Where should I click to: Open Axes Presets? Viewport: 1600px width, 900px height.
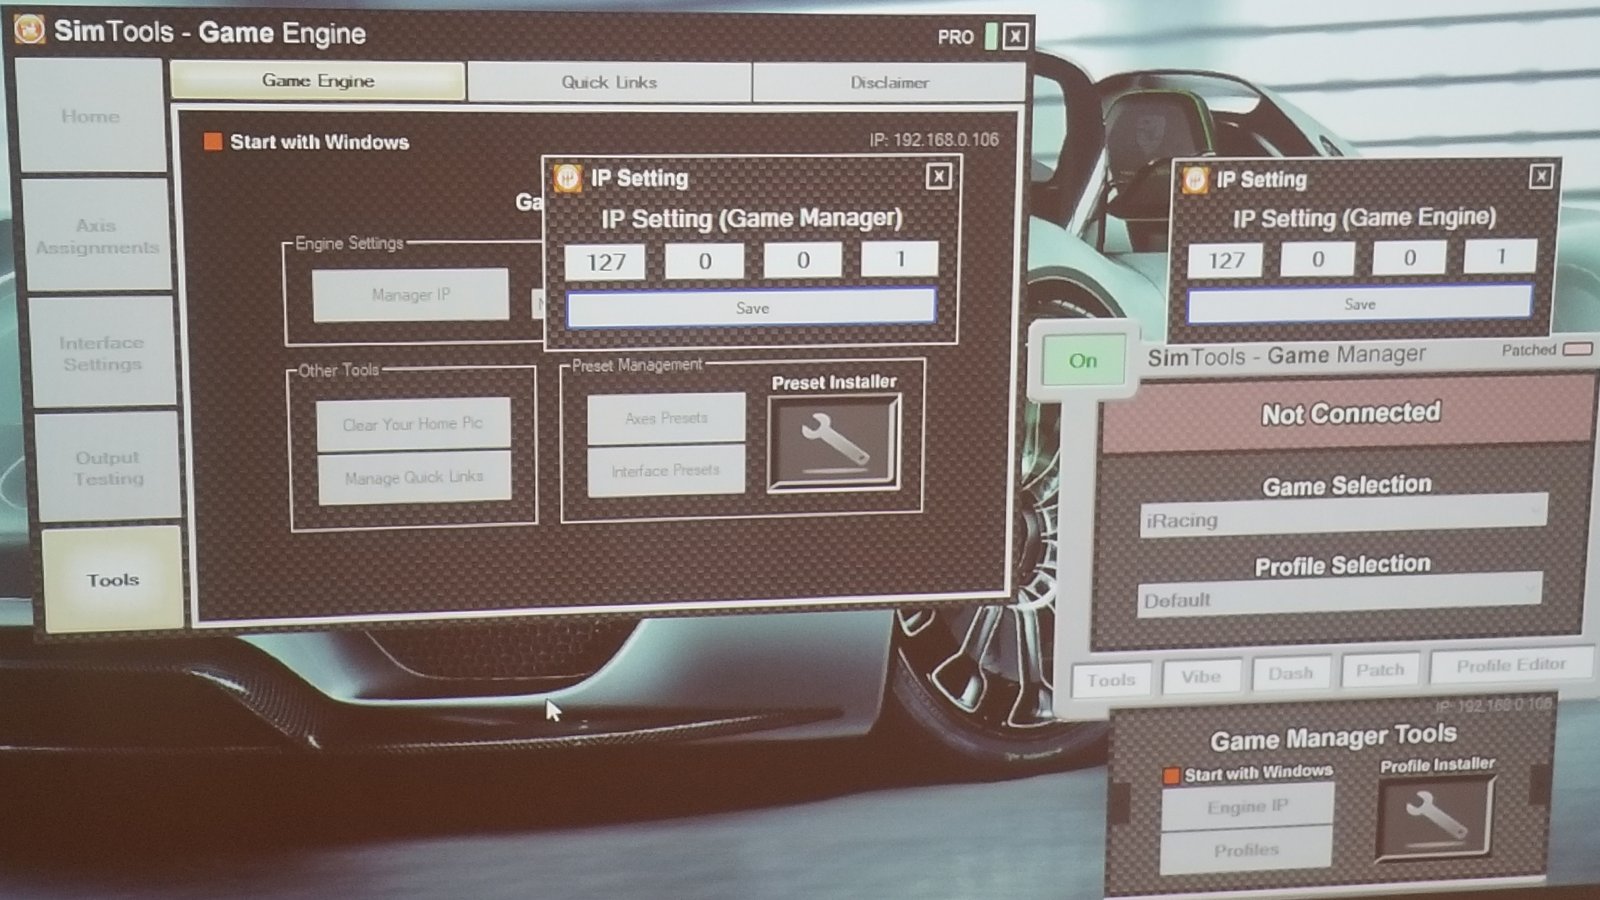click(666, 418)
